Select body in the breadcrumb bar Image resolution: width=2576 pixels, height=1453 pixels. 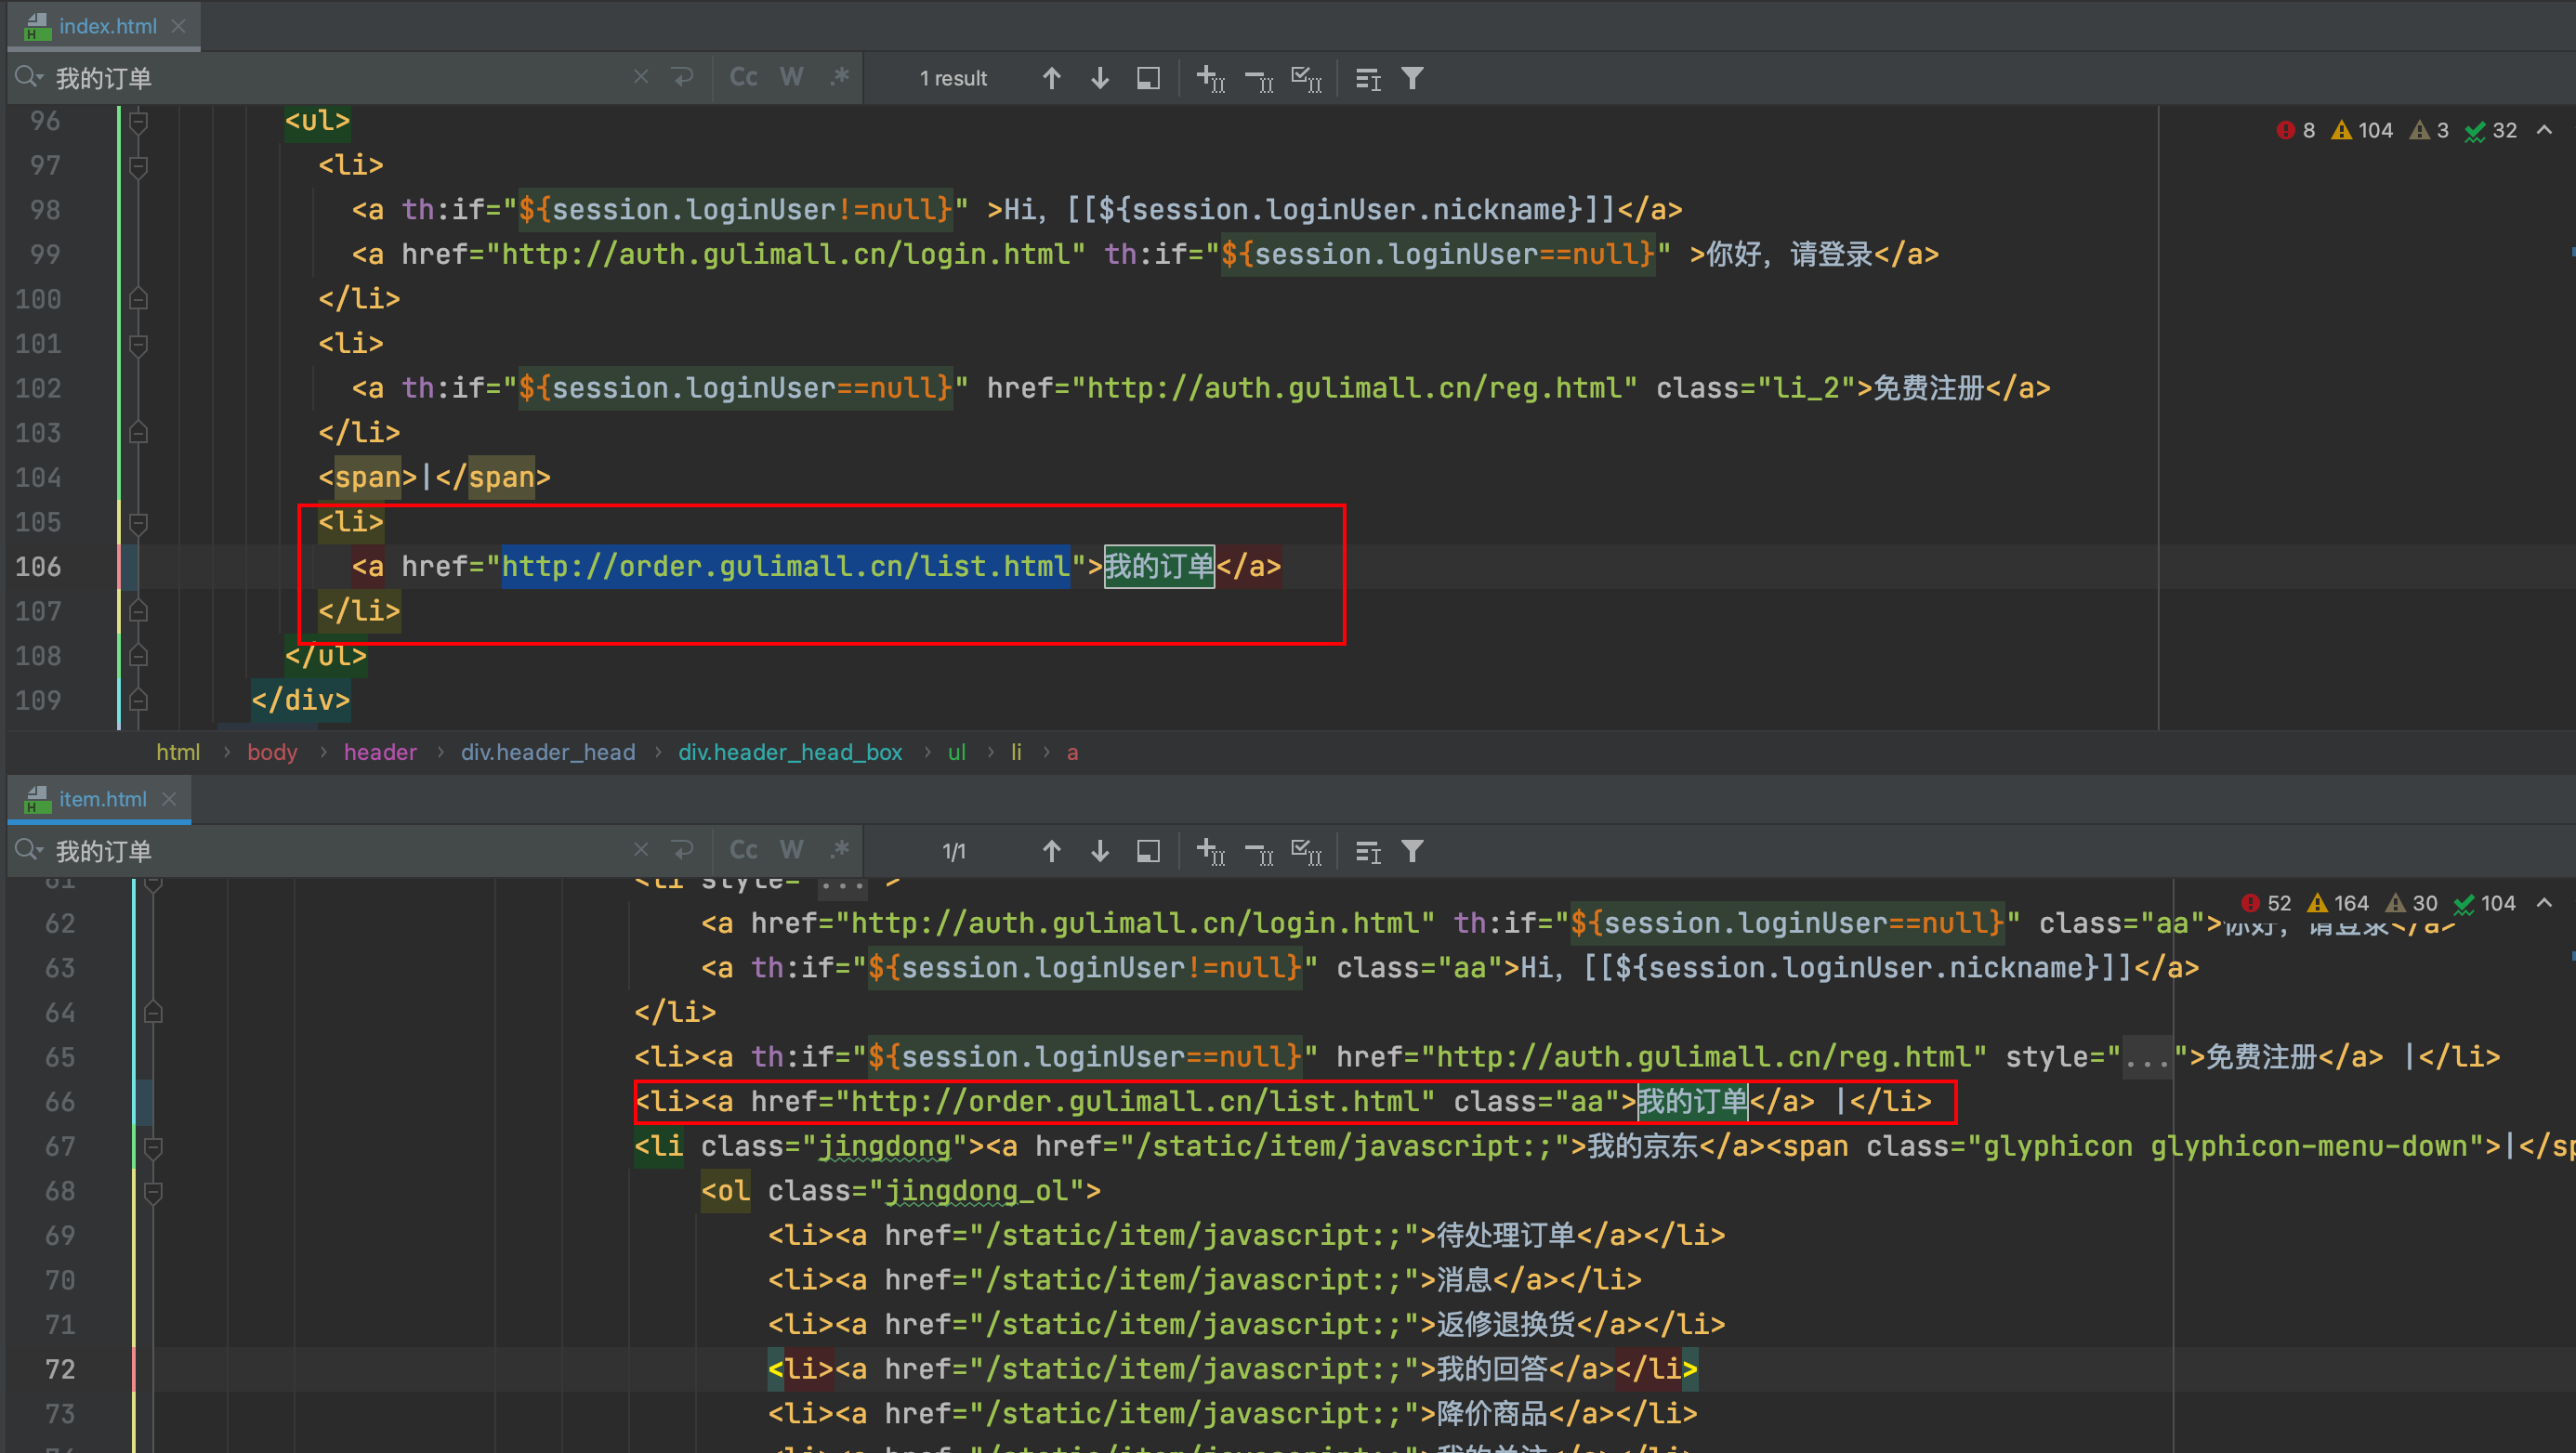tap(272, 752)
